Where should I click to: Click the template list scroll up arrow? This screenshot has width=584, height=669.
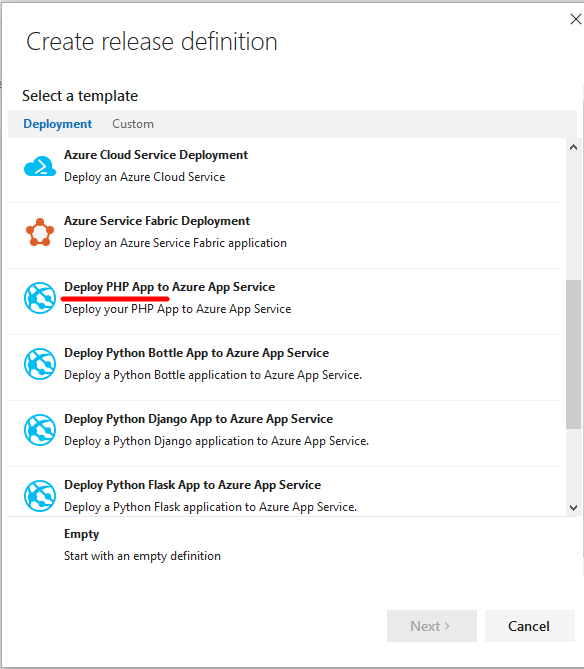(x=573, y=147)
